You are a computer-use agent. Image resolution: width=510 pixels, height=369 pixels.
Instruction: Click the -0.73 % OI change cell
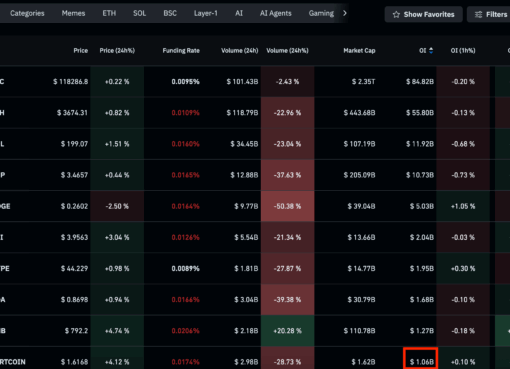(x=463, y=175)
